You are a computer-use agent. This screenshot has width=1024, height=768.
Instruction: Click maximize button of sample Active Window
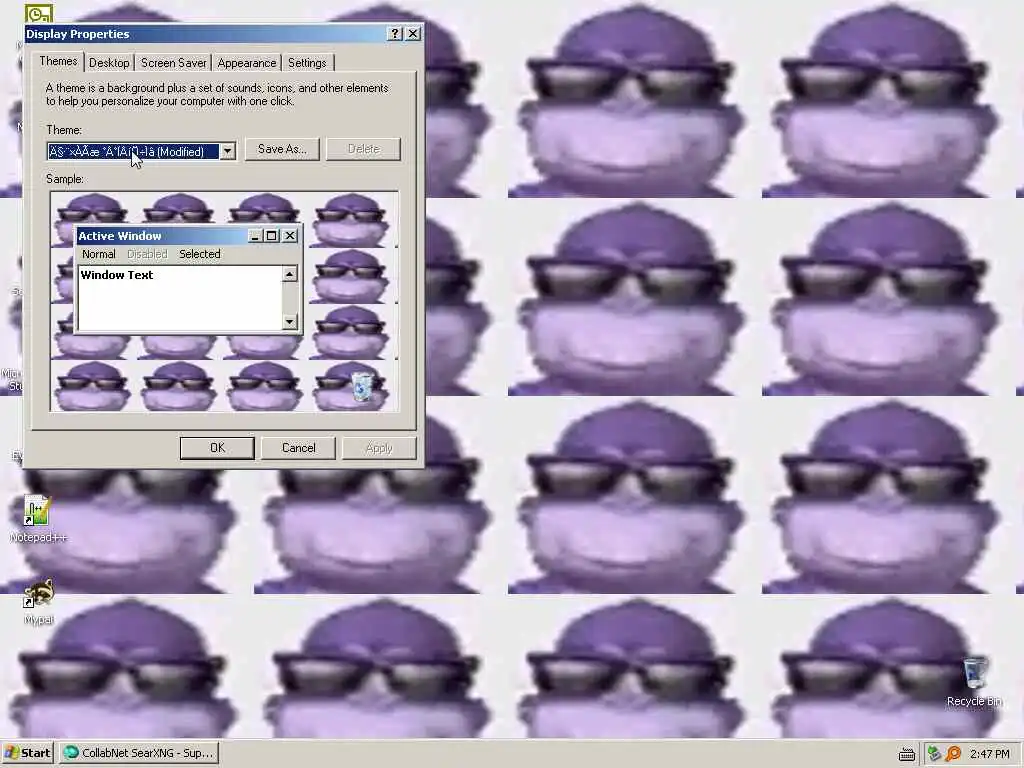(272, 236)
